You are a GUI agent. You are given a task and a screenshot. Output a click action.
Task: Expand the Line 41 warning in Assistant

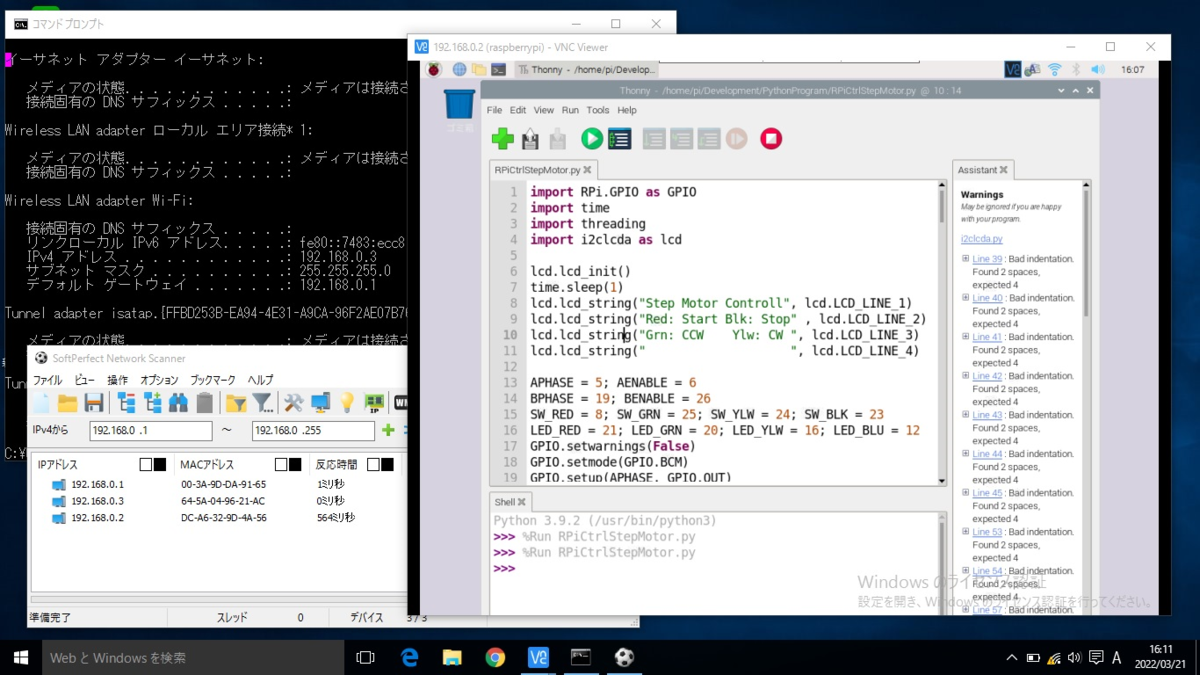(966, 337)
